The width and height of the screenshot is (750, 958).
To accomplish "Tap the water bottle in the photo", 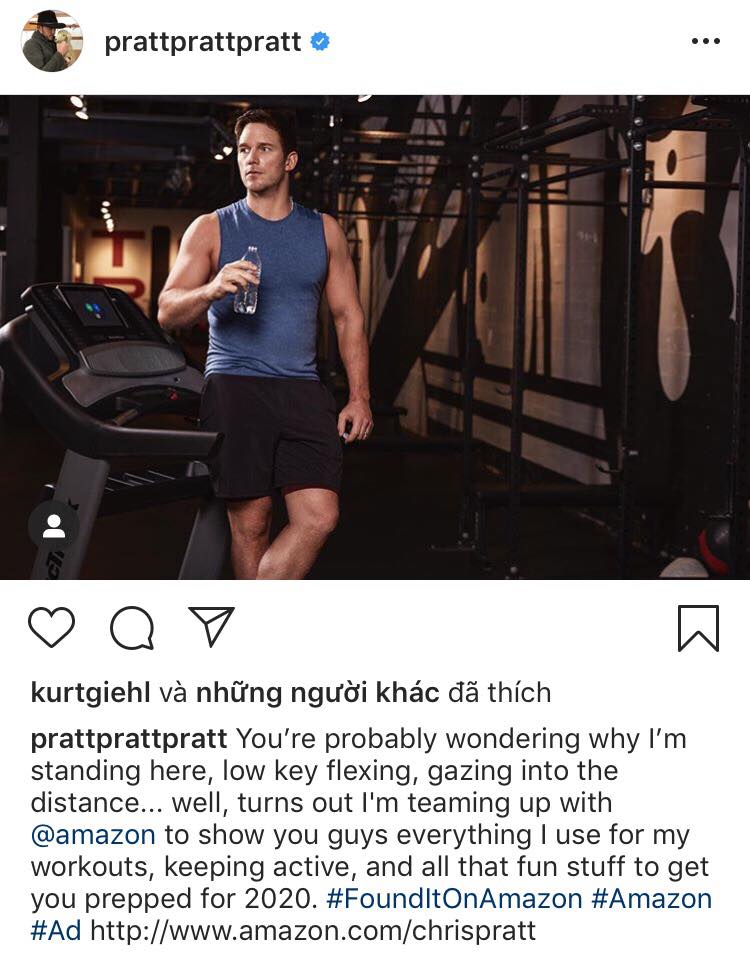I will (x=247, y=280).
